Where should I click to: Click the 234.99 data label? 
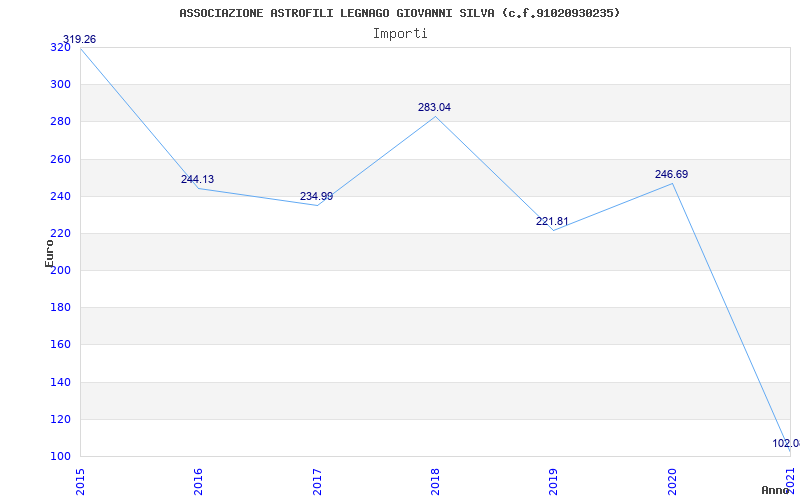click(x=316, y=196)
